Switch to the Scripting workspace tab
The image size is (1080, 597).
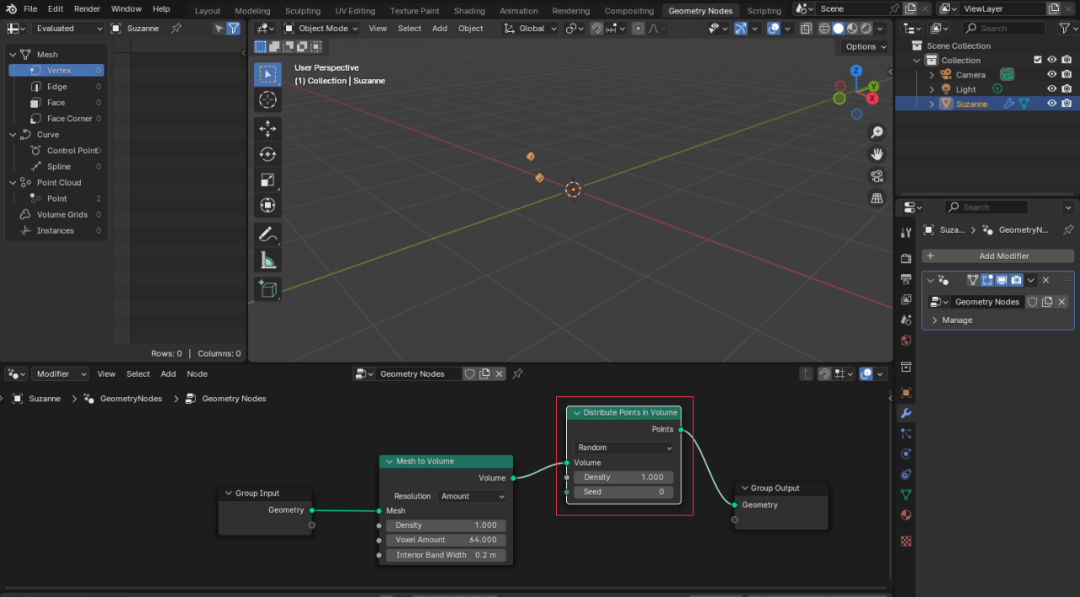tap(764, 10)
